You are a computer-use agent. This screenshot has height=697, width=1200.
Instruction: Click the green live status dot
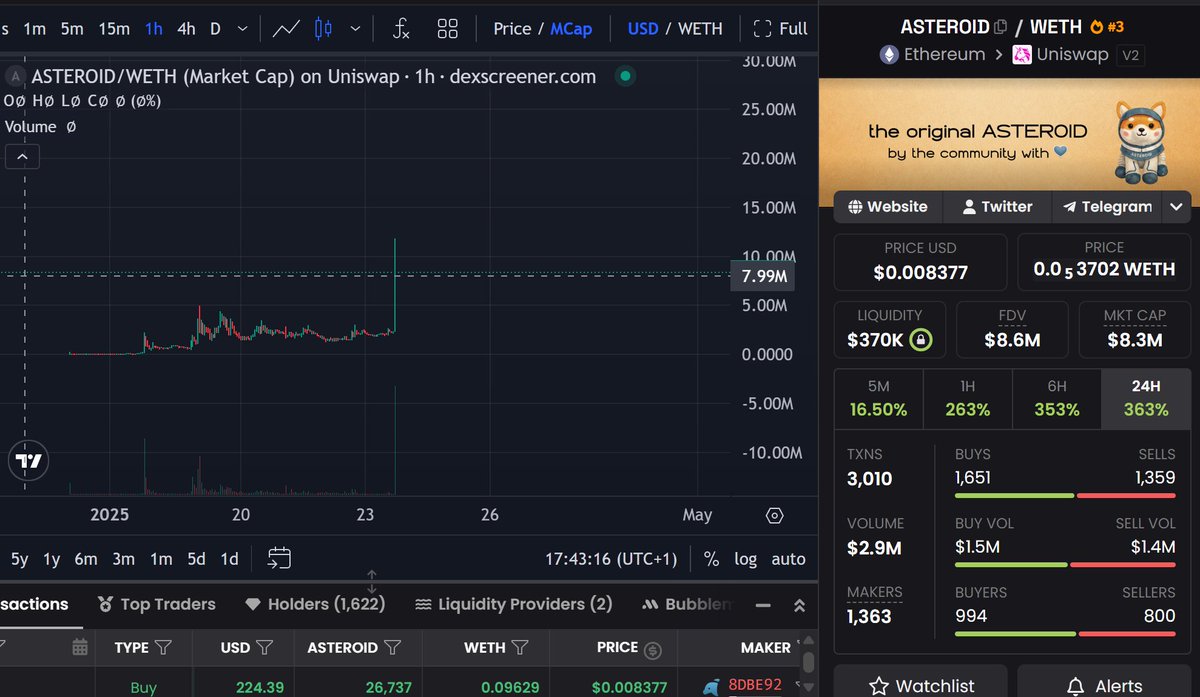[625, 76]
